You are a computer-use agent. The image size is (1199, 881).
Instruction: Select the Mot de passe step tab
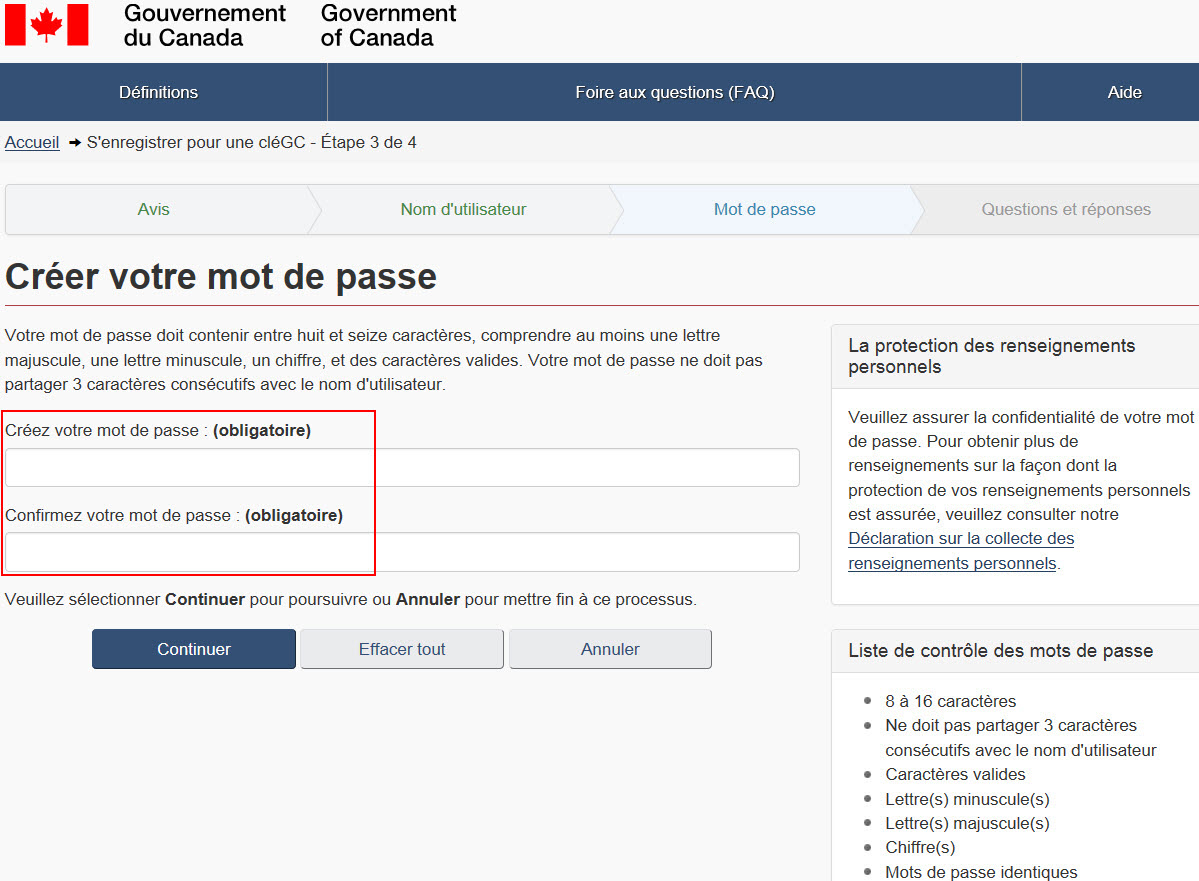tap(765, 210)
